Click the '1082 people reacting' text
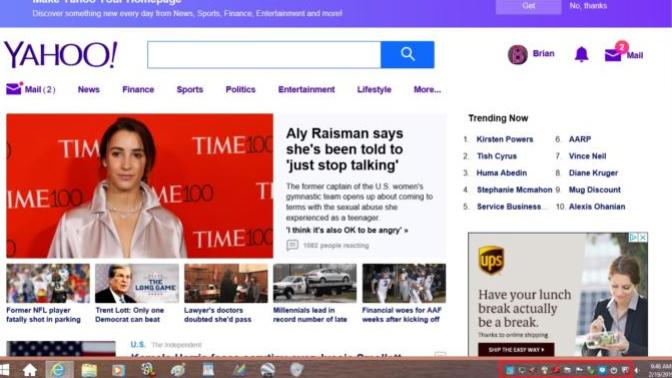This screenshot has height=378, width=672. (x=336, y=246)
